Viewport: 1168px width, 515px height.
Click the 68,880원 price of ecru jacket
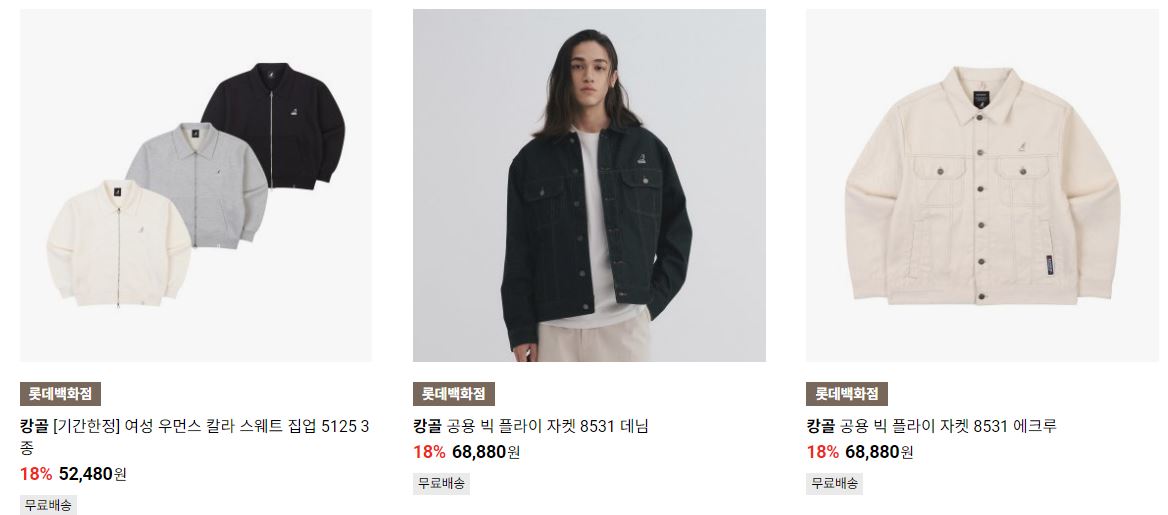coord(880,452)
